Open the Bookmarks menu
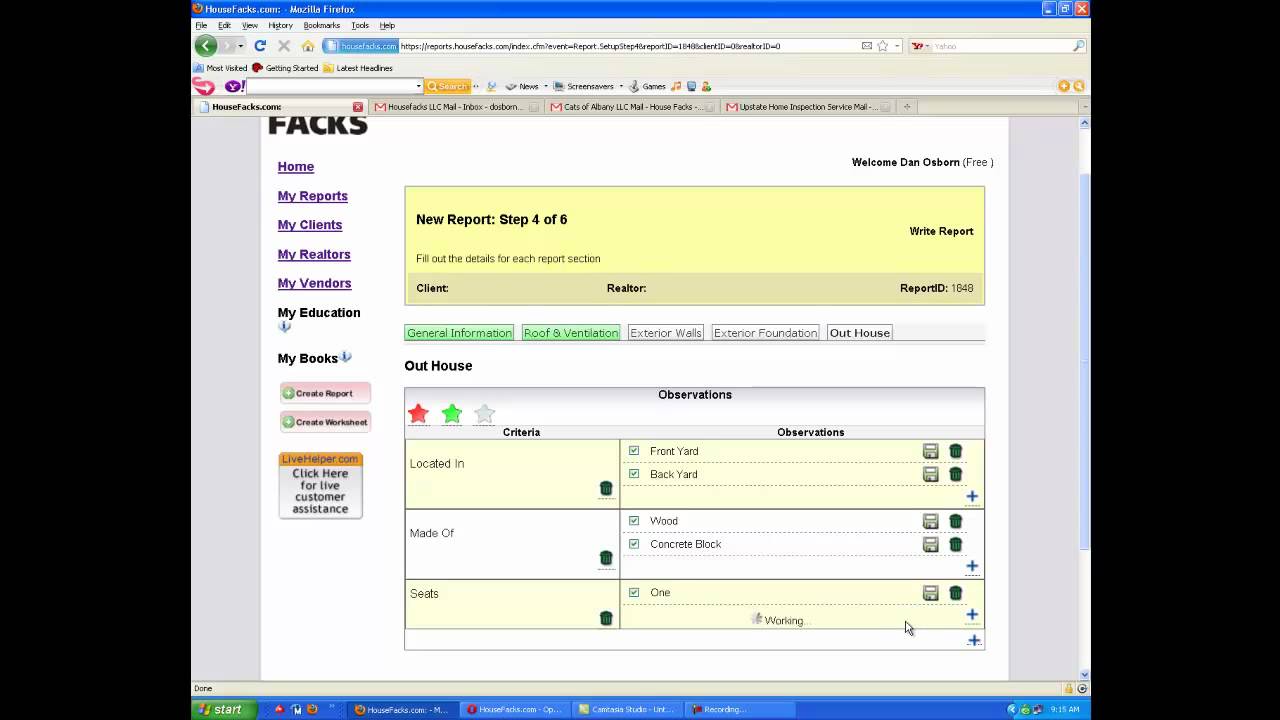Viewport: 1280px width, 720px height. (x=321, y=25)
